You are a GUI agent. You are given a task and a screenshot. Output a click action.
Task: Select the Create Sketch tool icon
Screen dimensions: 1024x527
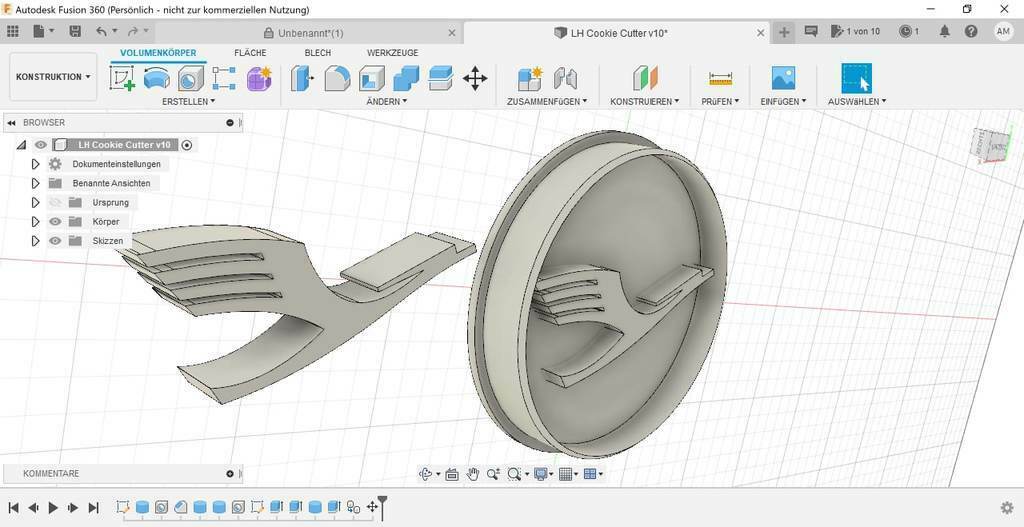point(122,78)
